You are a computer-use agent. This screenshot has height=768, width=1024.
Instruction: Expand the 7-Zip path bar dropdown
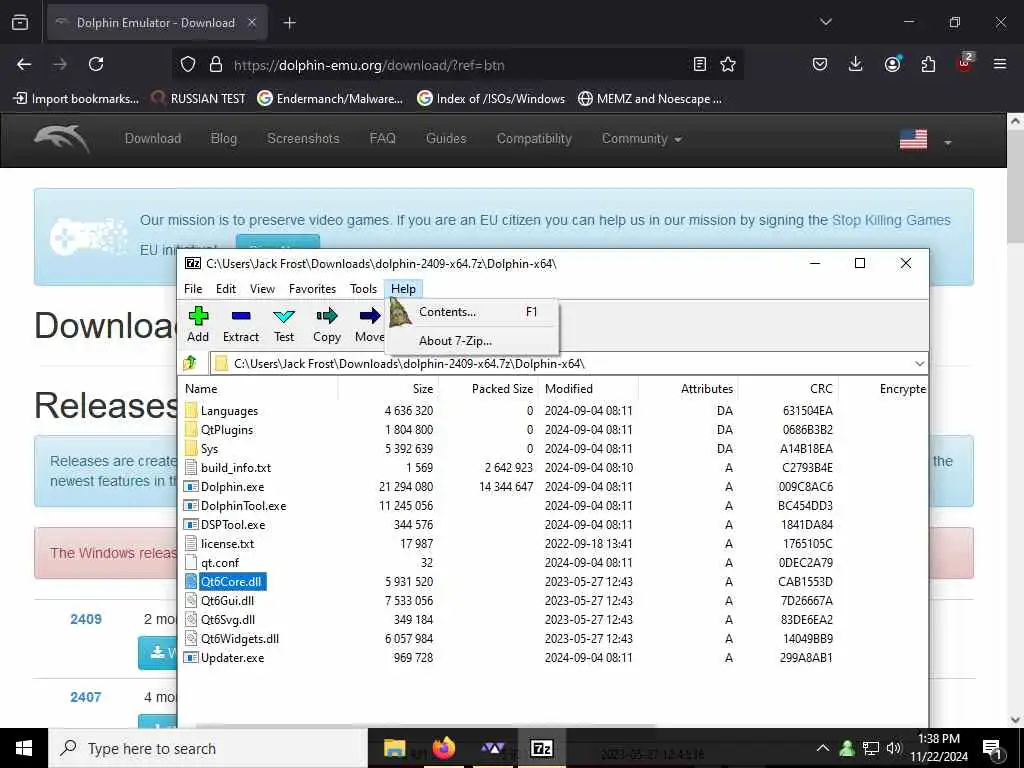[x=920, y=364]
